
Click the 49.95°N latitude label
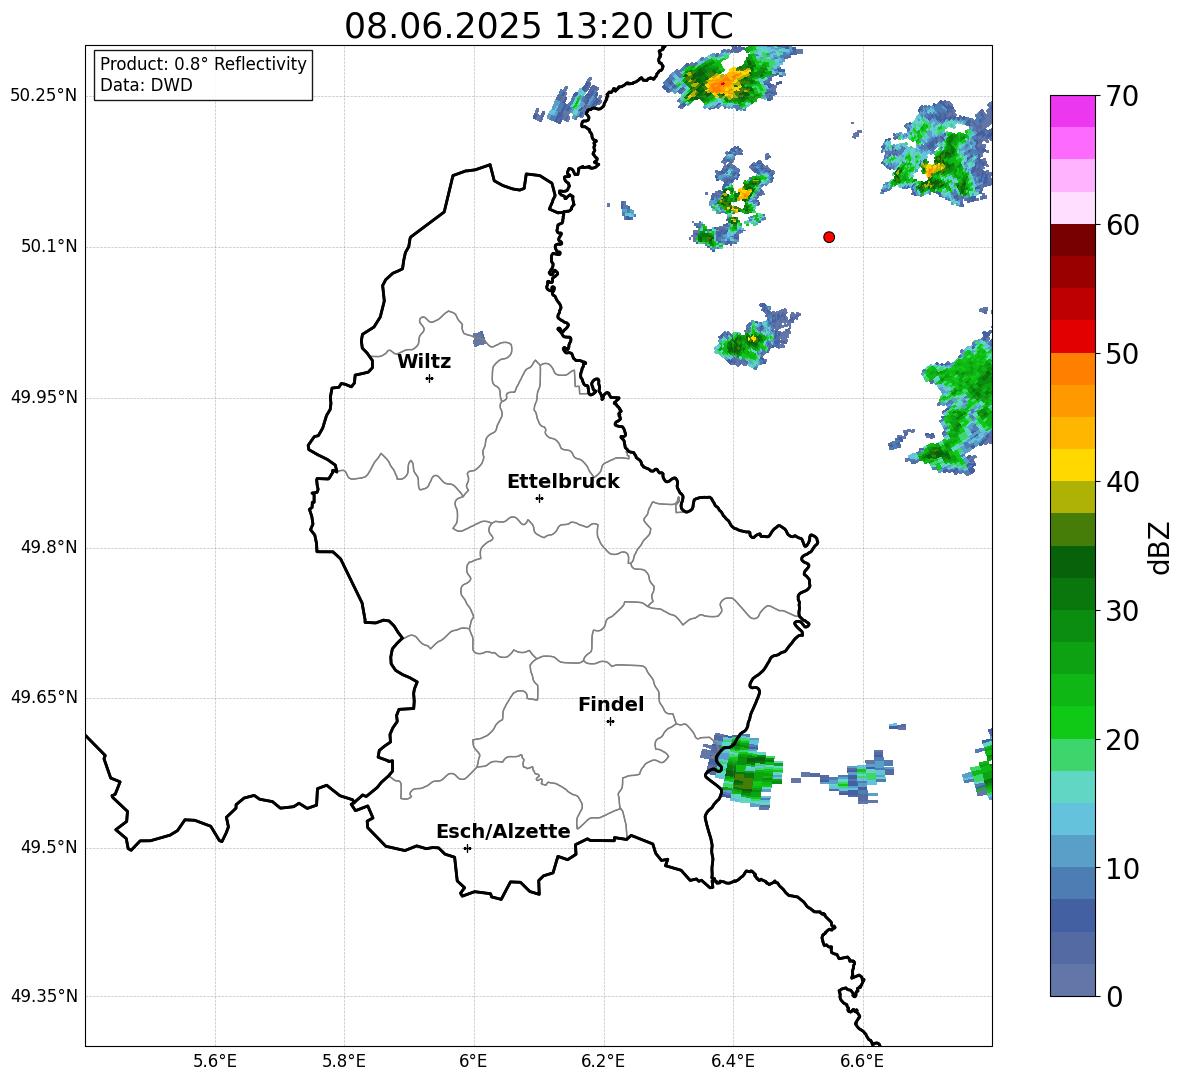44,396
